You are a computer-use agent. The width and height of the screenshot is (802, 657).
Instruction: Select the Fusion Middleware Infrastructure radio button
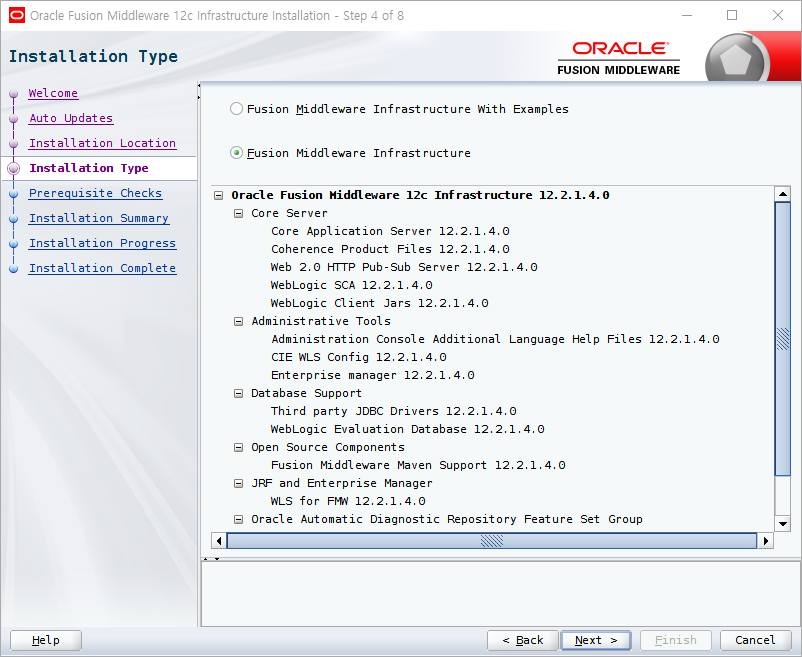[x=236, y=153]
